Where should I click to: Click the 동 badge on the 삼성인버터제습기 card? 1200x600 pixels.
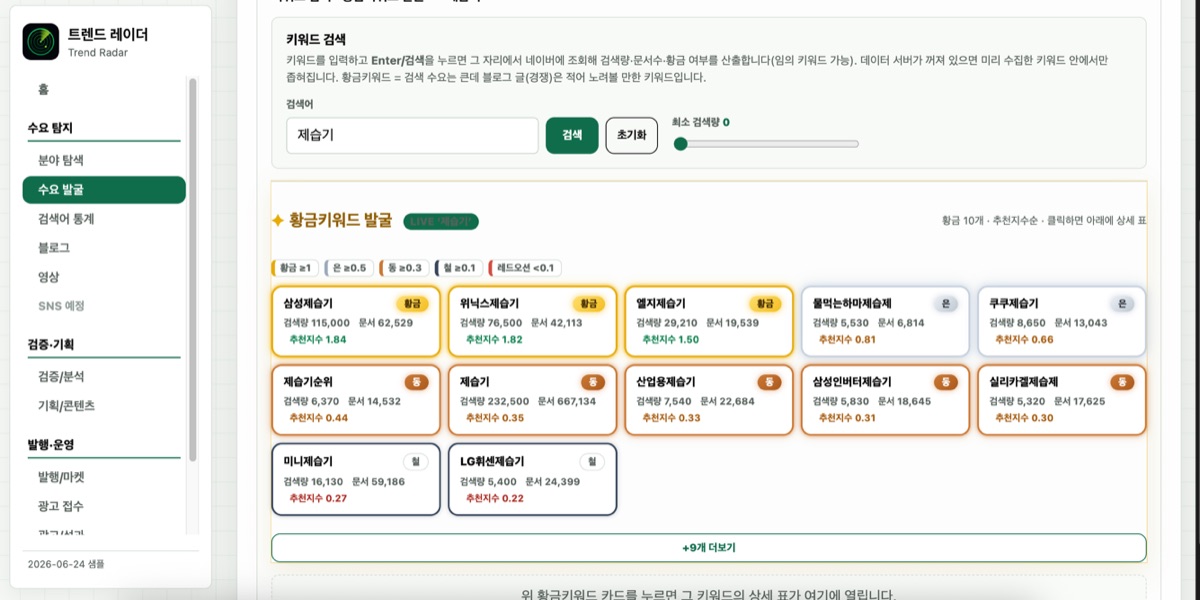point(946,382)
